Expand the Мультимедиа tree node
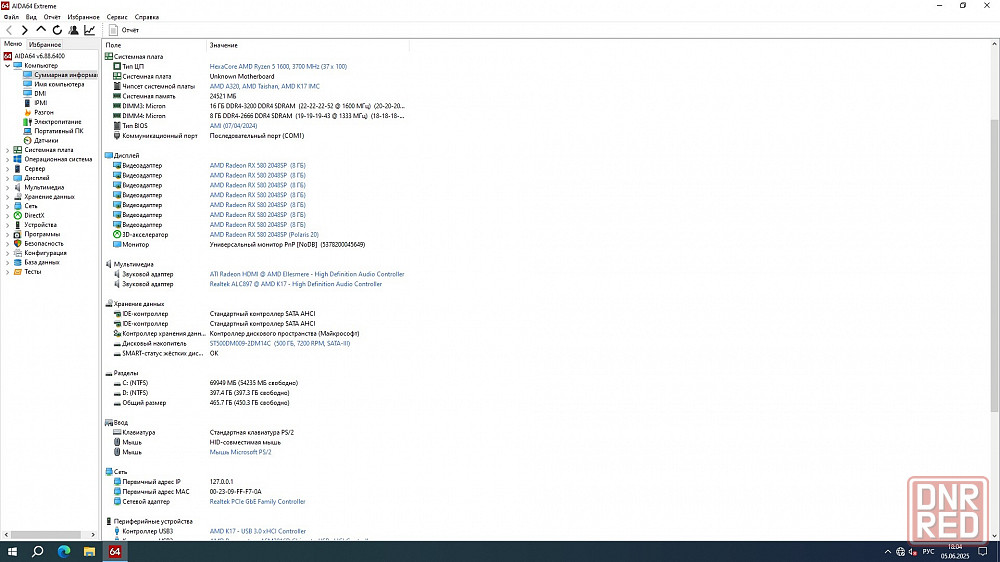This screenshot has height=562, width=1000. (8, 188)
